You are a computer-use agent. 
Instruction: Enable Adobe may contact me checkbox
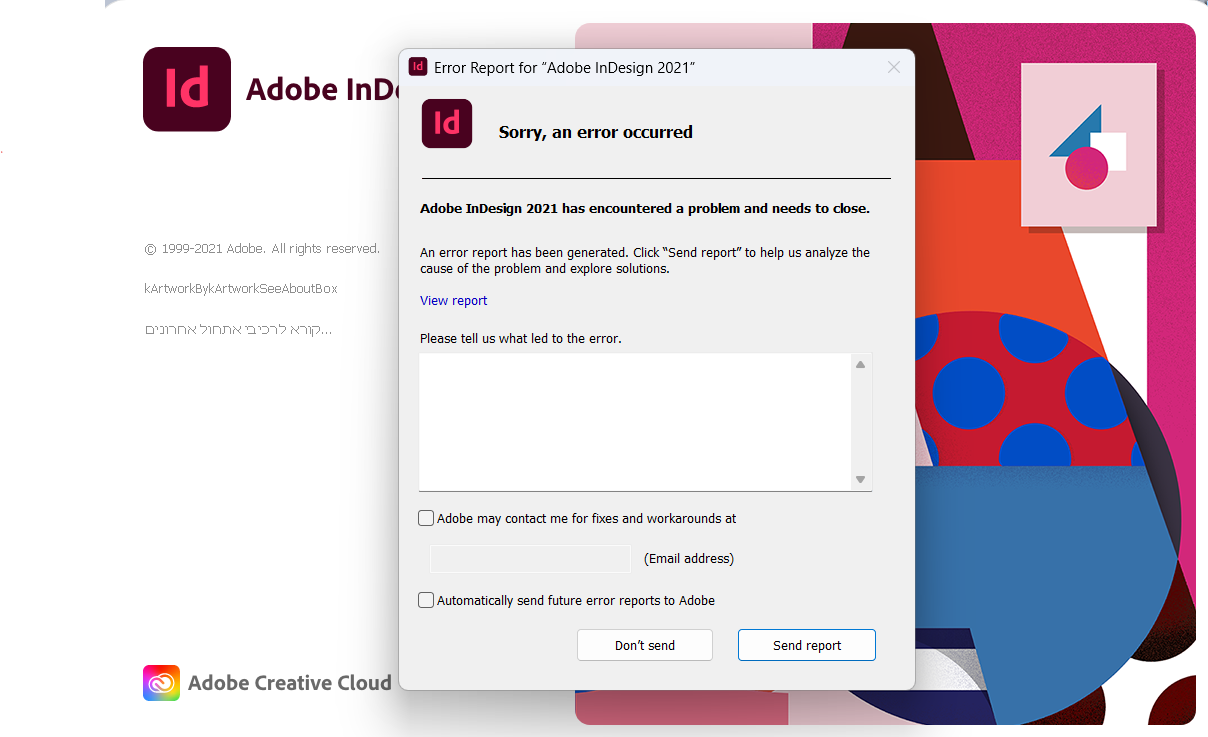tap(426, 518)
